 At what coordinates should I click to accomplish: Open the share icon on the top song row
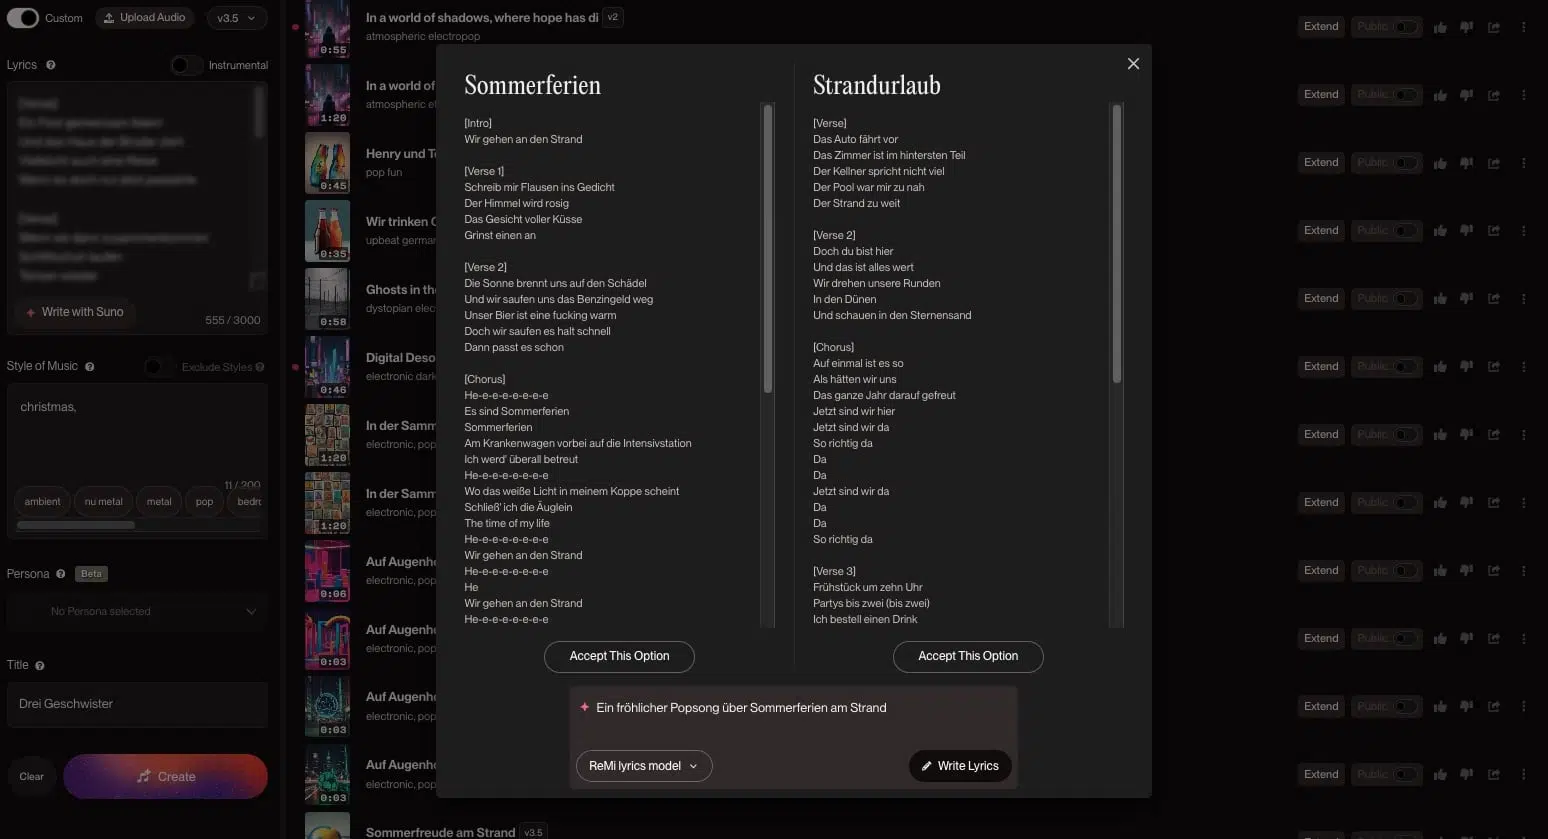(1493, 27)
